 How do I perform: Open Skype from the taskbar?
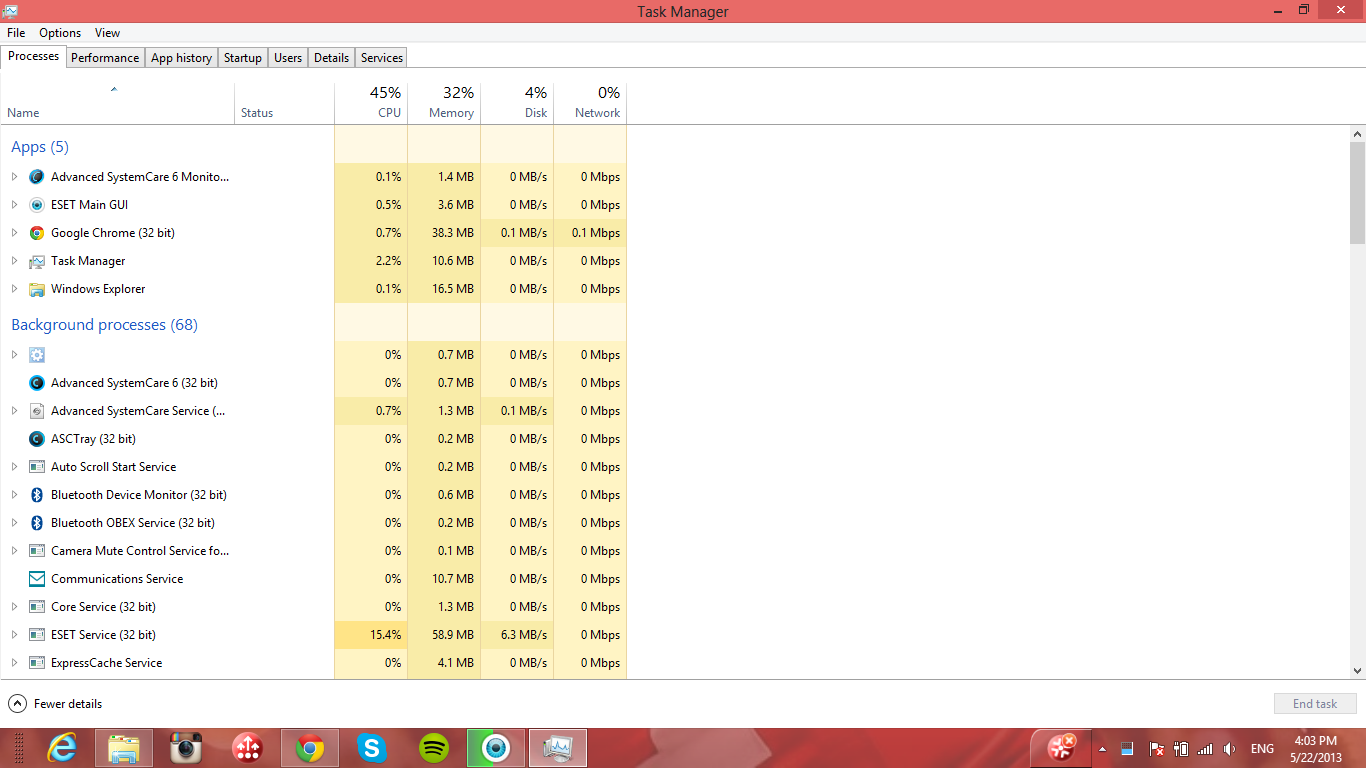(372, 748)
